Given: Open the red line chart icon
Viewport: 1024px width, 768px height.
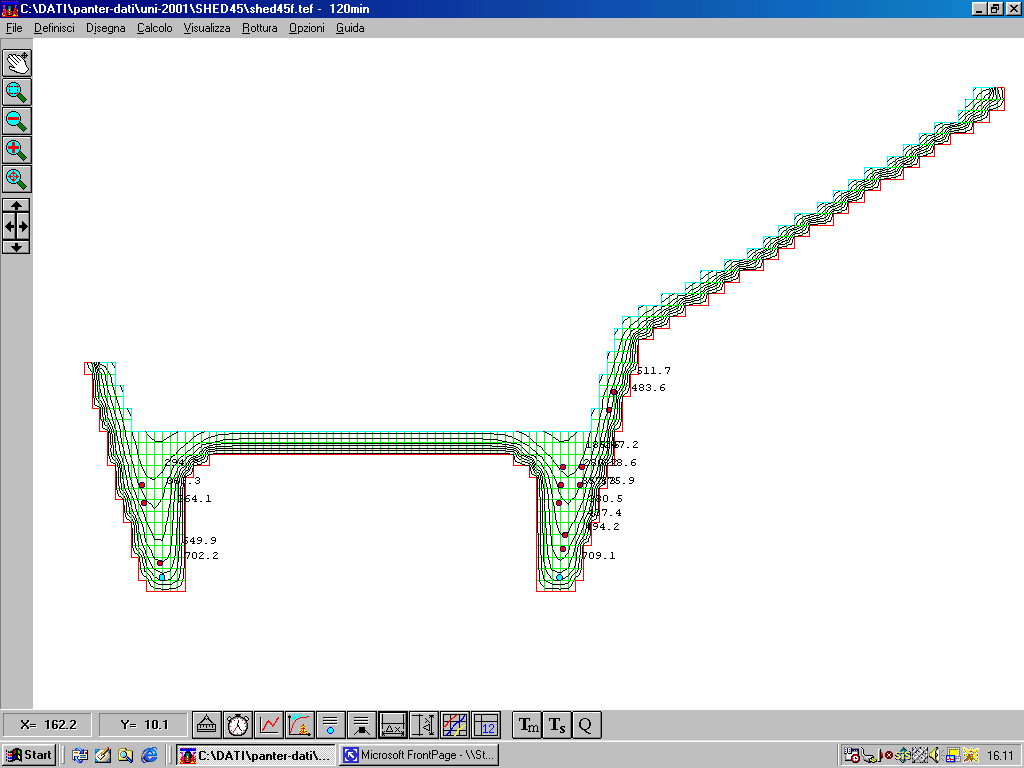Looking at the screenshot, I should [x=269, y=725].
